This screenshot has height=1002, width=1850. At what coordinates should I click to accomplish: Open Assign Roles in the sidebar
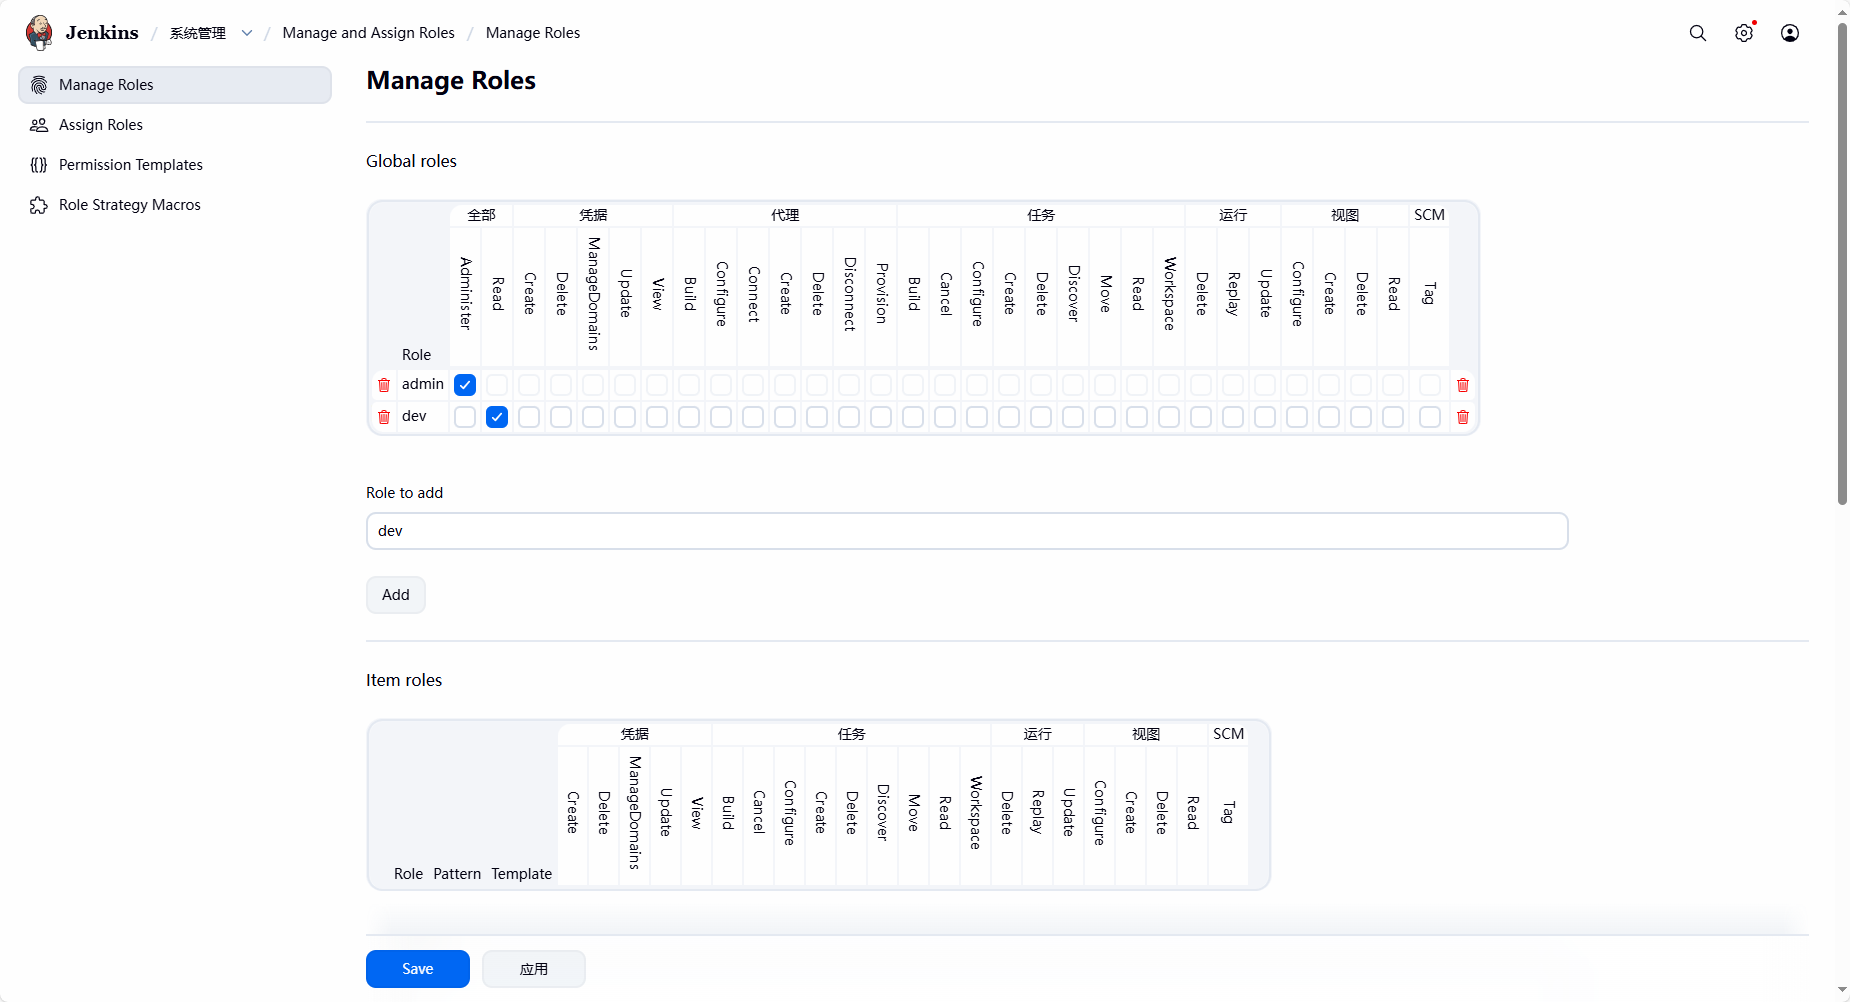pyautogui.click(x=101, y=125)
